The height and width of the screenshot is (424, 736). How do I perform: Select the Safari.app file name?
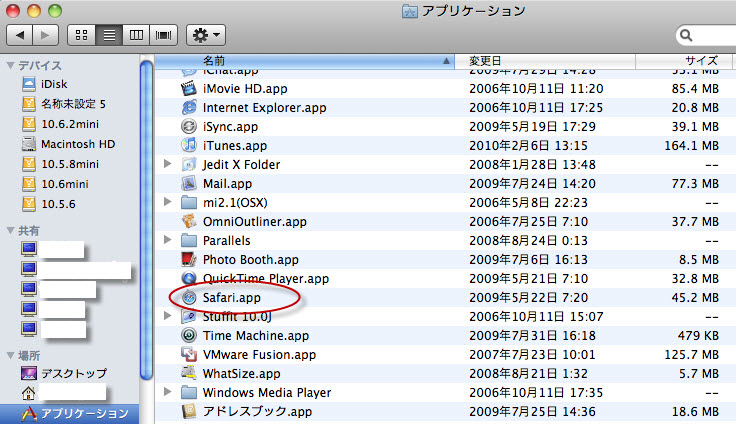point(231,298)
